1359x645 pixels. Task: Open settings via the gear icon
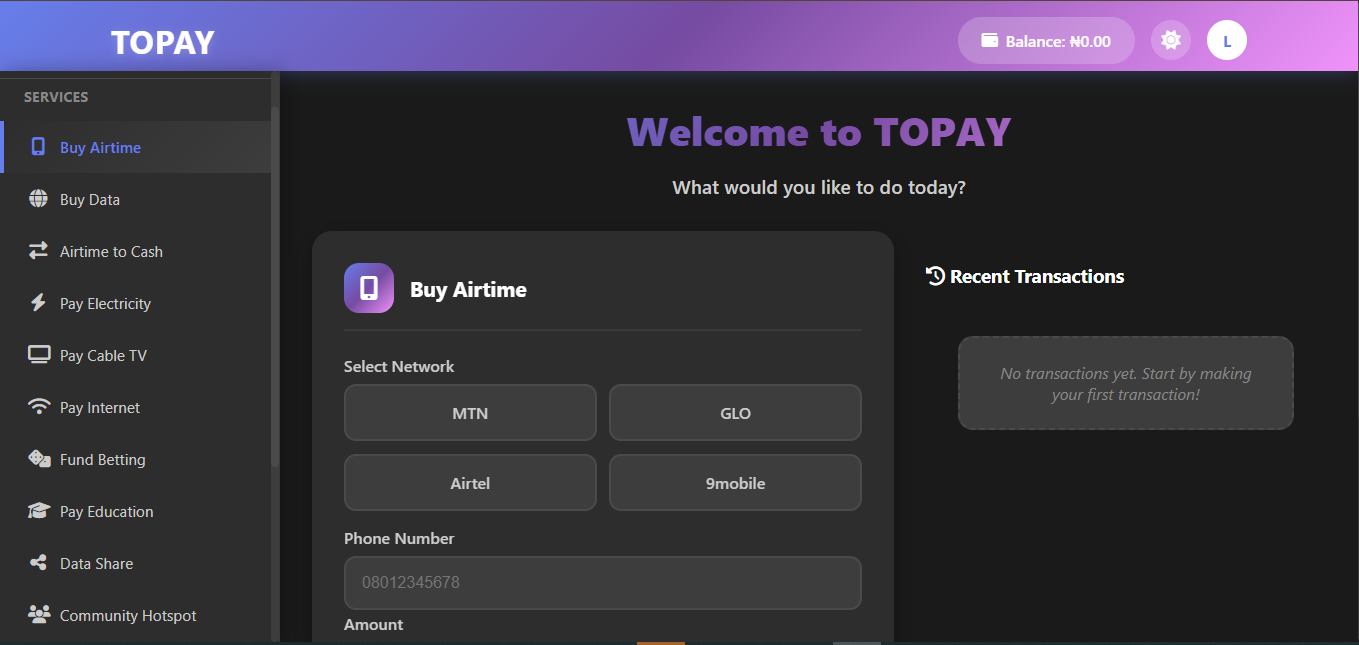[1171, 40]
